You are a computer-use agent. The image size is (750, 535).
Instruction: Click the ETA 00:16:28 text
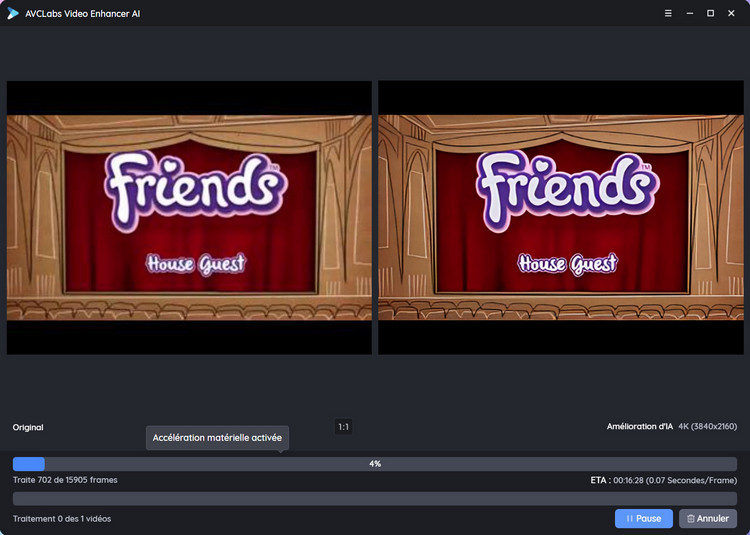[x=663, y=480]
